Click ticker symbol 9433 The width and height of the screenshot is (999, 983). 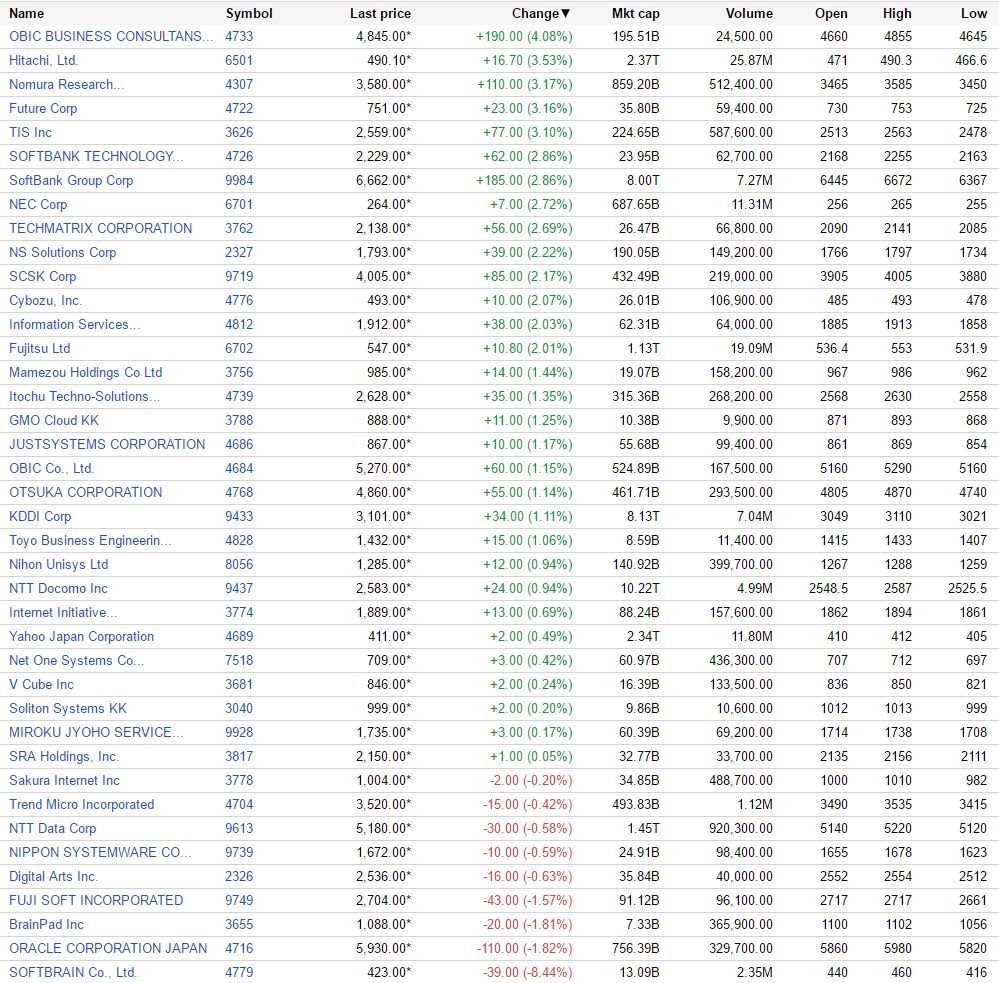pos(239,517)
